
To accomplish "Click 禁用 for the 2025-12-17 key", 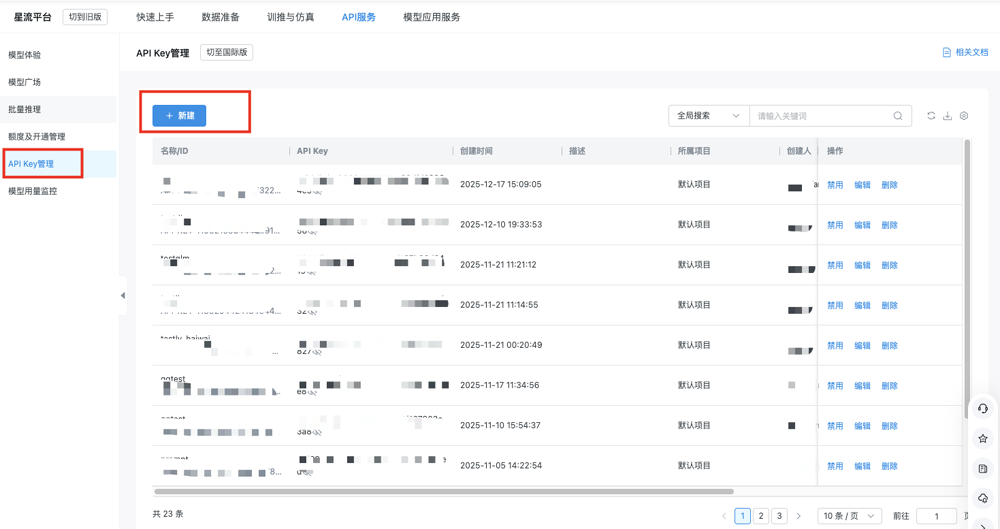I will [x=835, y=185].
